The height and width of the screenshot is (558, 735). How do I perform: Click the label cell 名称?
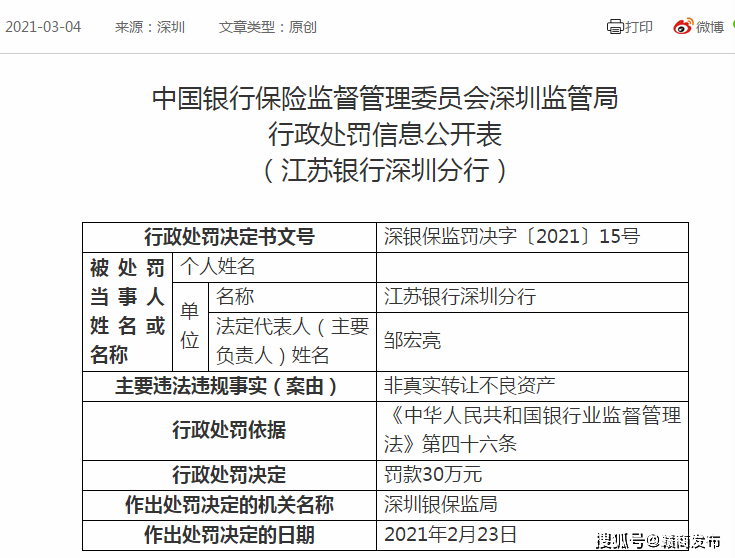pyautogui.click(x=292, y=297)
